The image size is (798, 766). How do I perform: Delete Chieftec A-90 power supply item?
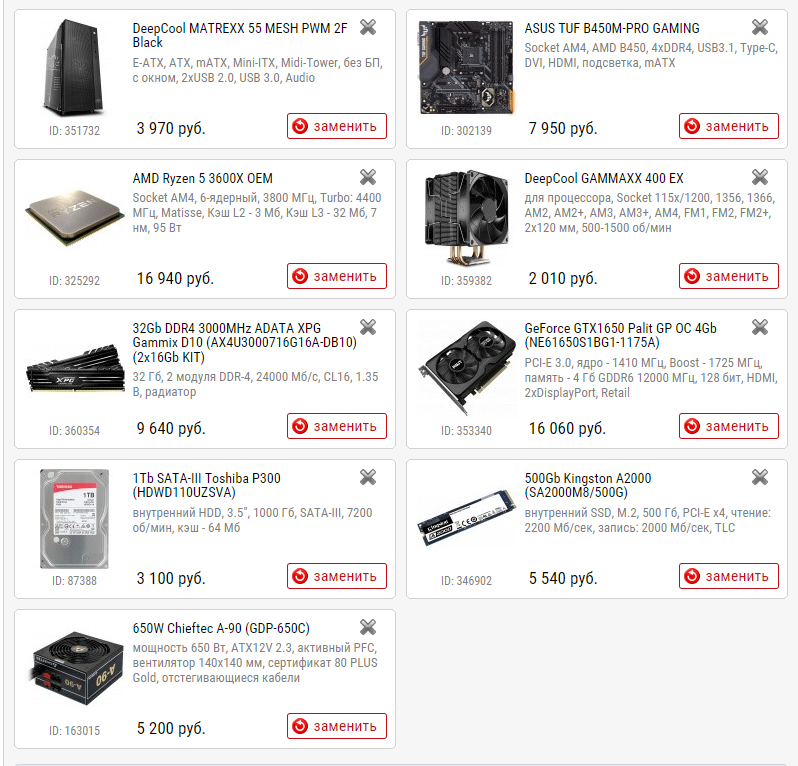[367, 627]
